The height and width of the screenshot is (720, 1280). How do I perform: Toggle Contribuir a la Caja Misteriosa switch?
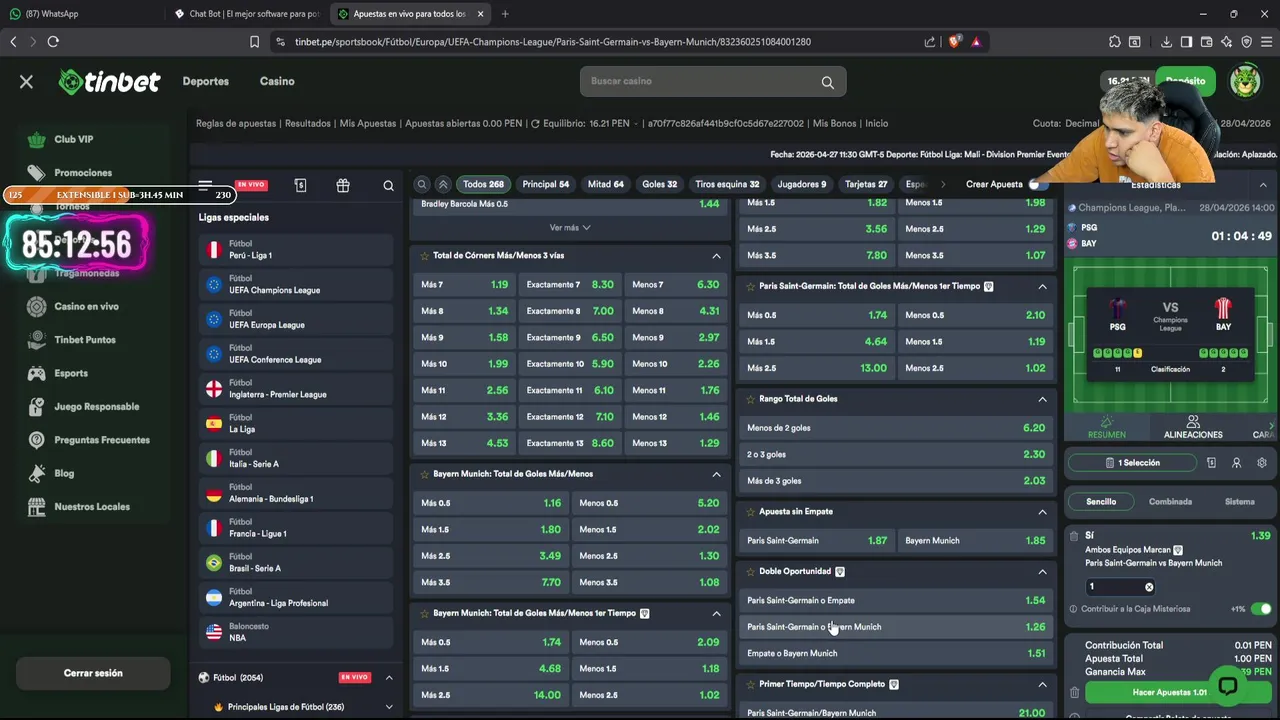click(1261, 609)
